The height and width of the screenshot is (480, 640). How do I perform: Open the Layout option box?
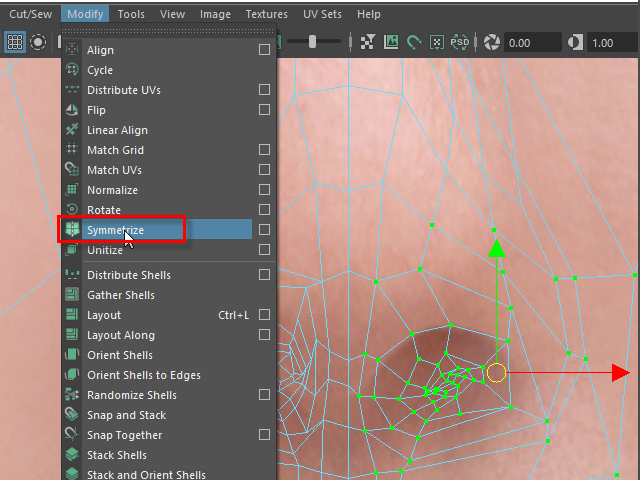pyautogui.click(x=264, y=315)
